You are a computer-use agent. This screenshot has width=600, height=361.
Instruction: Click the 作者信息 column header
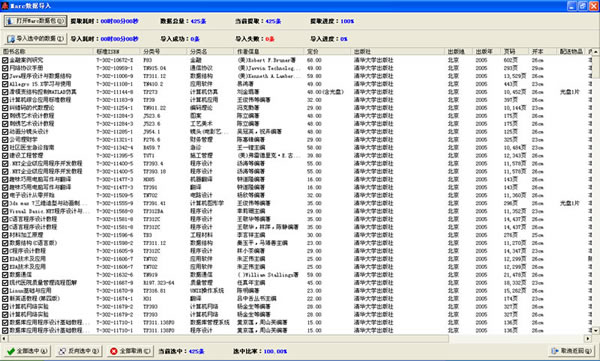(269, 51)
